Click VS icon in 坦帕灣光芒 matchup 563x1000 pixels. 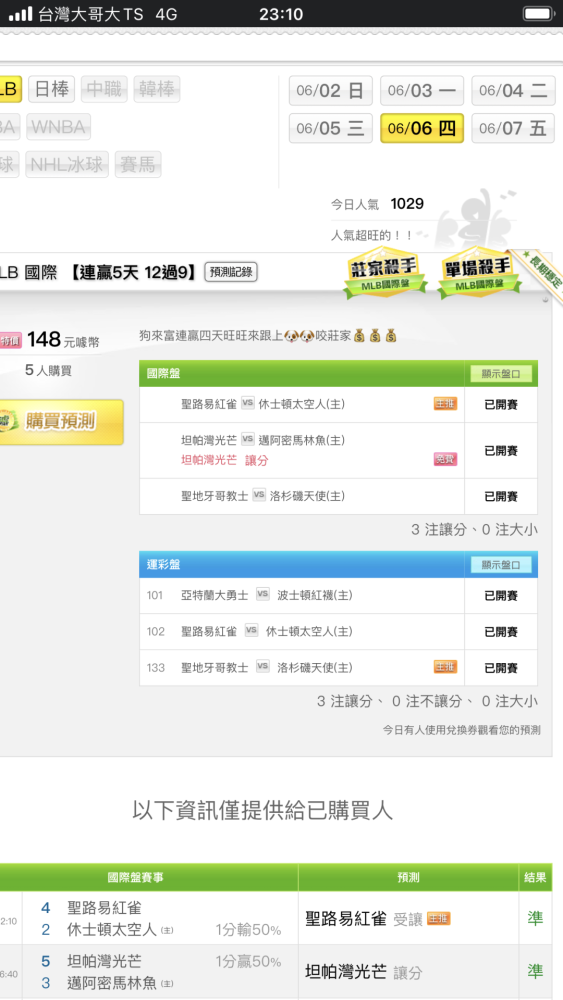coord(248,439)
